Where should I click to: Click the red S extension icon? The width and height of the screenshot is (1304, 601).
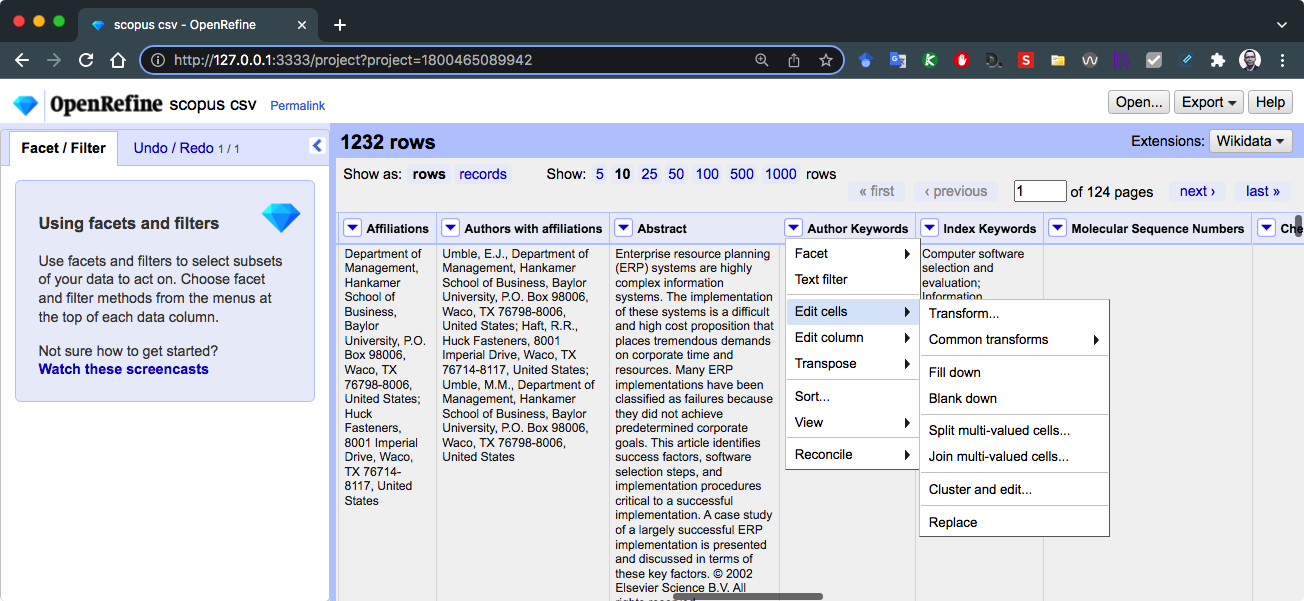[x=1025, y=60]
